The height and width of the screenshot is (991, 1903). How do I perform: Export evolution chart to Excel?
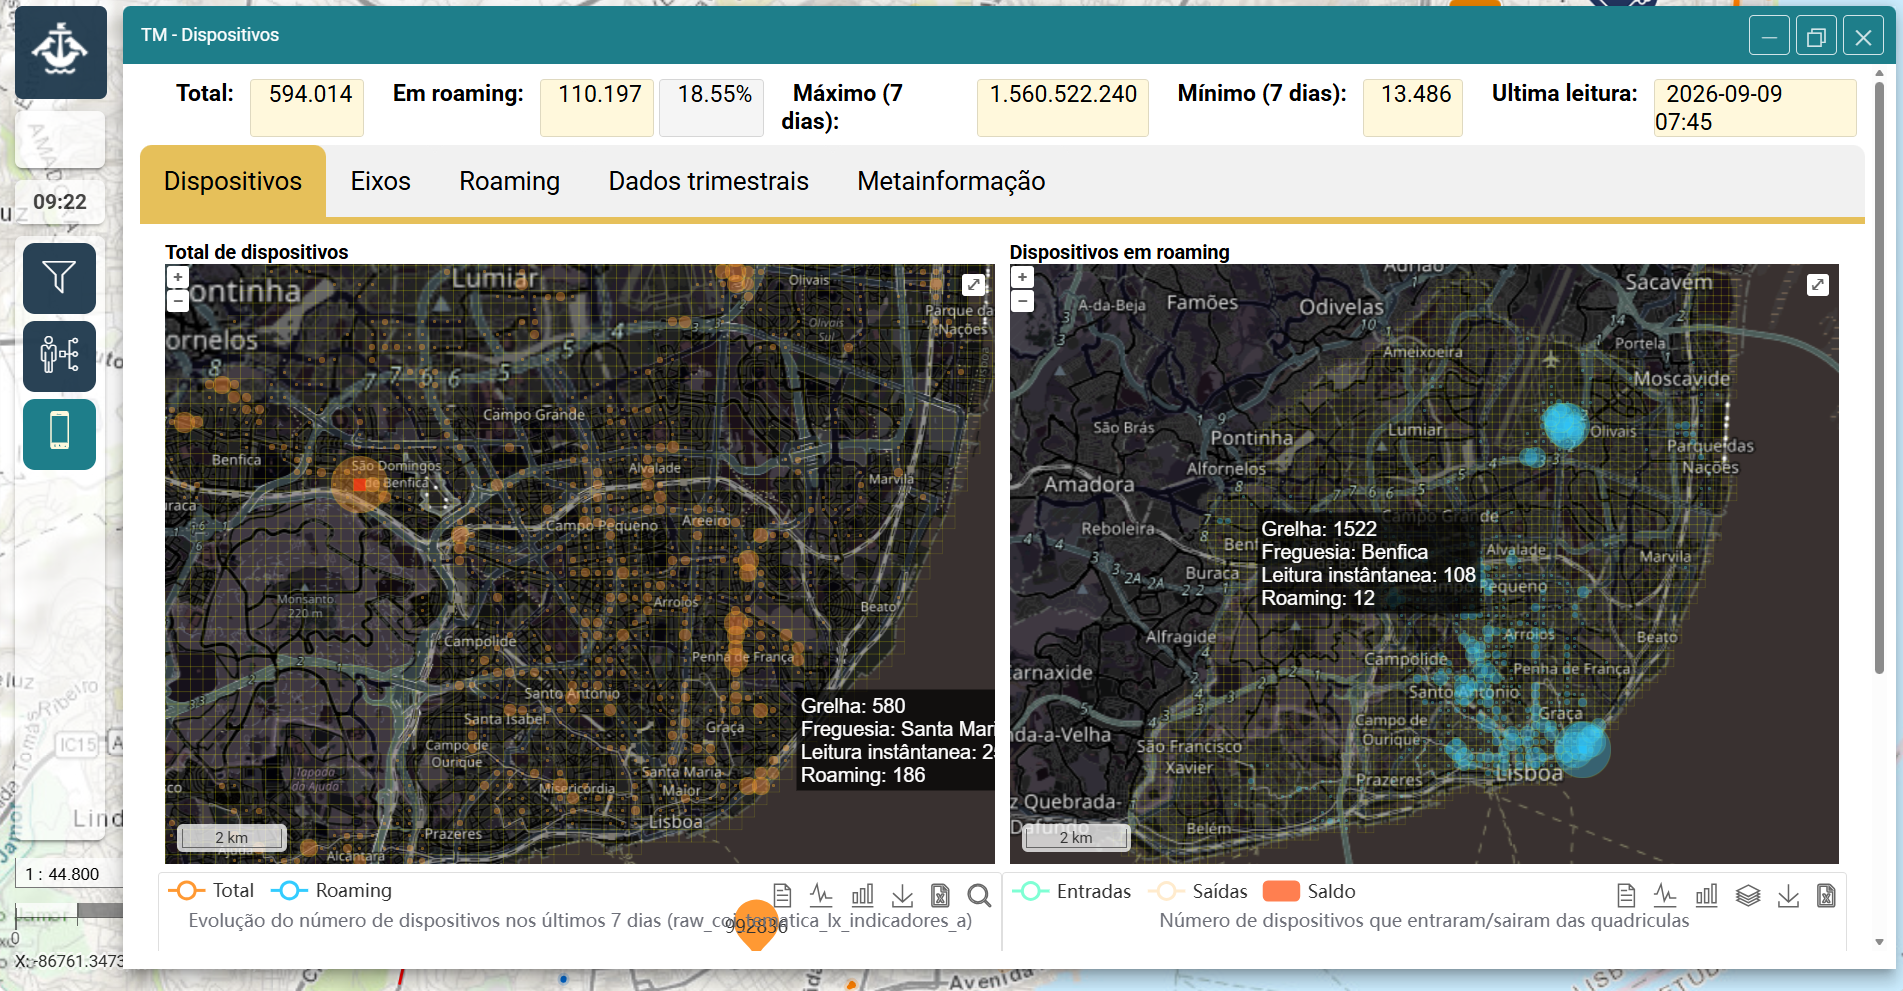tap(940, 895)
